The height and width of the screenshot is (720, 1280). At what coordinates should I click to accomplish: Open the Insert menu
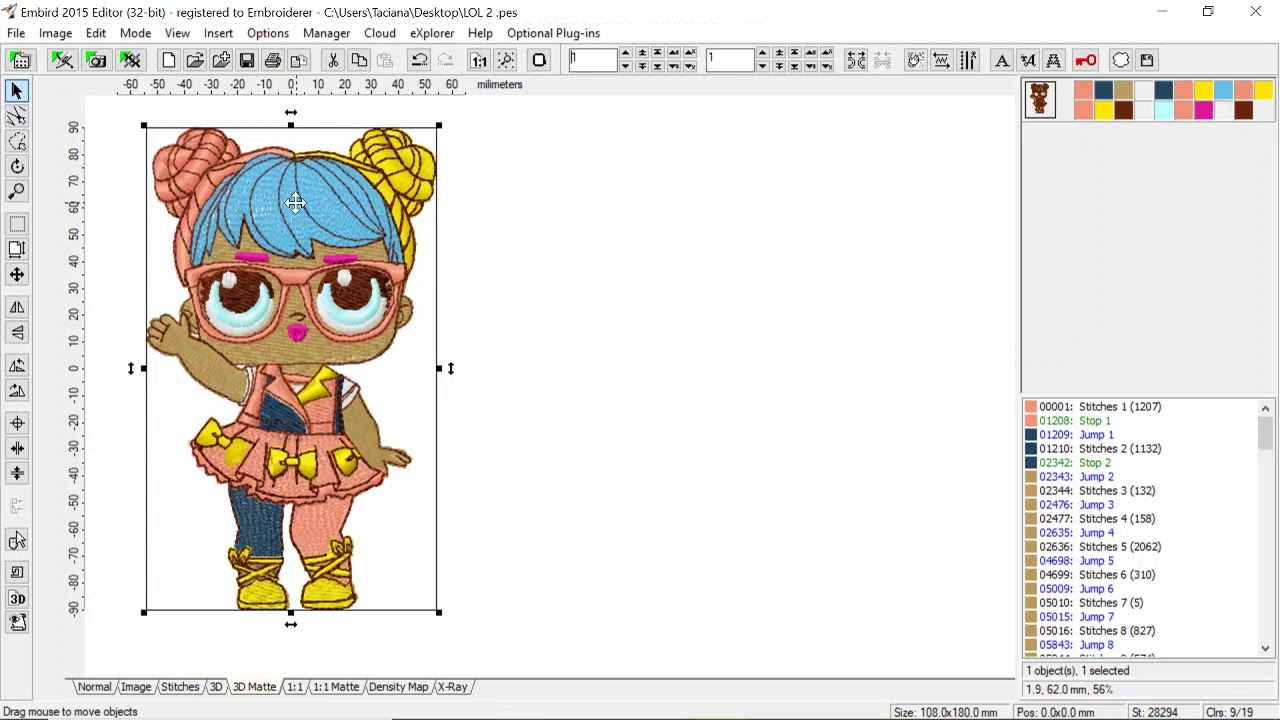[218, 33]
